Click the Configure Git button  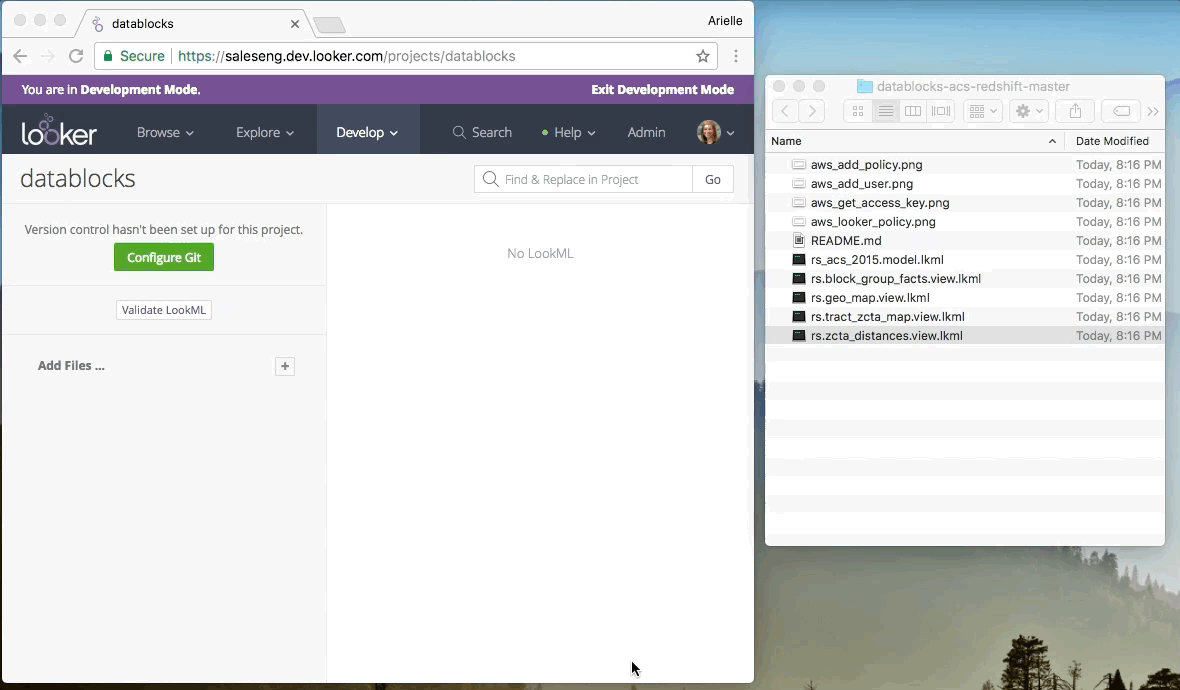point(164,257)
